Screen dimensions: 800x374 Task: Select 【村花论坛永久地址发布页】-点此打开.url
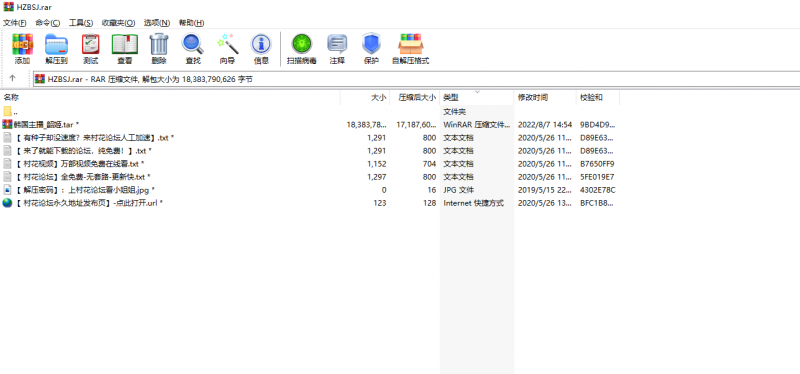(x=88, y=203)
